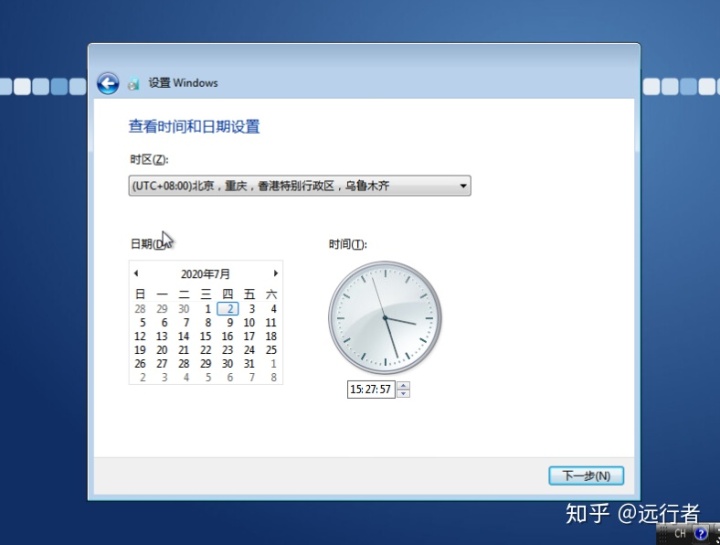Image resolution: width=720 pixels, height=545 pixels.
Task: Pick July 27 on the calendar
Action: click(x=162, y=364)
